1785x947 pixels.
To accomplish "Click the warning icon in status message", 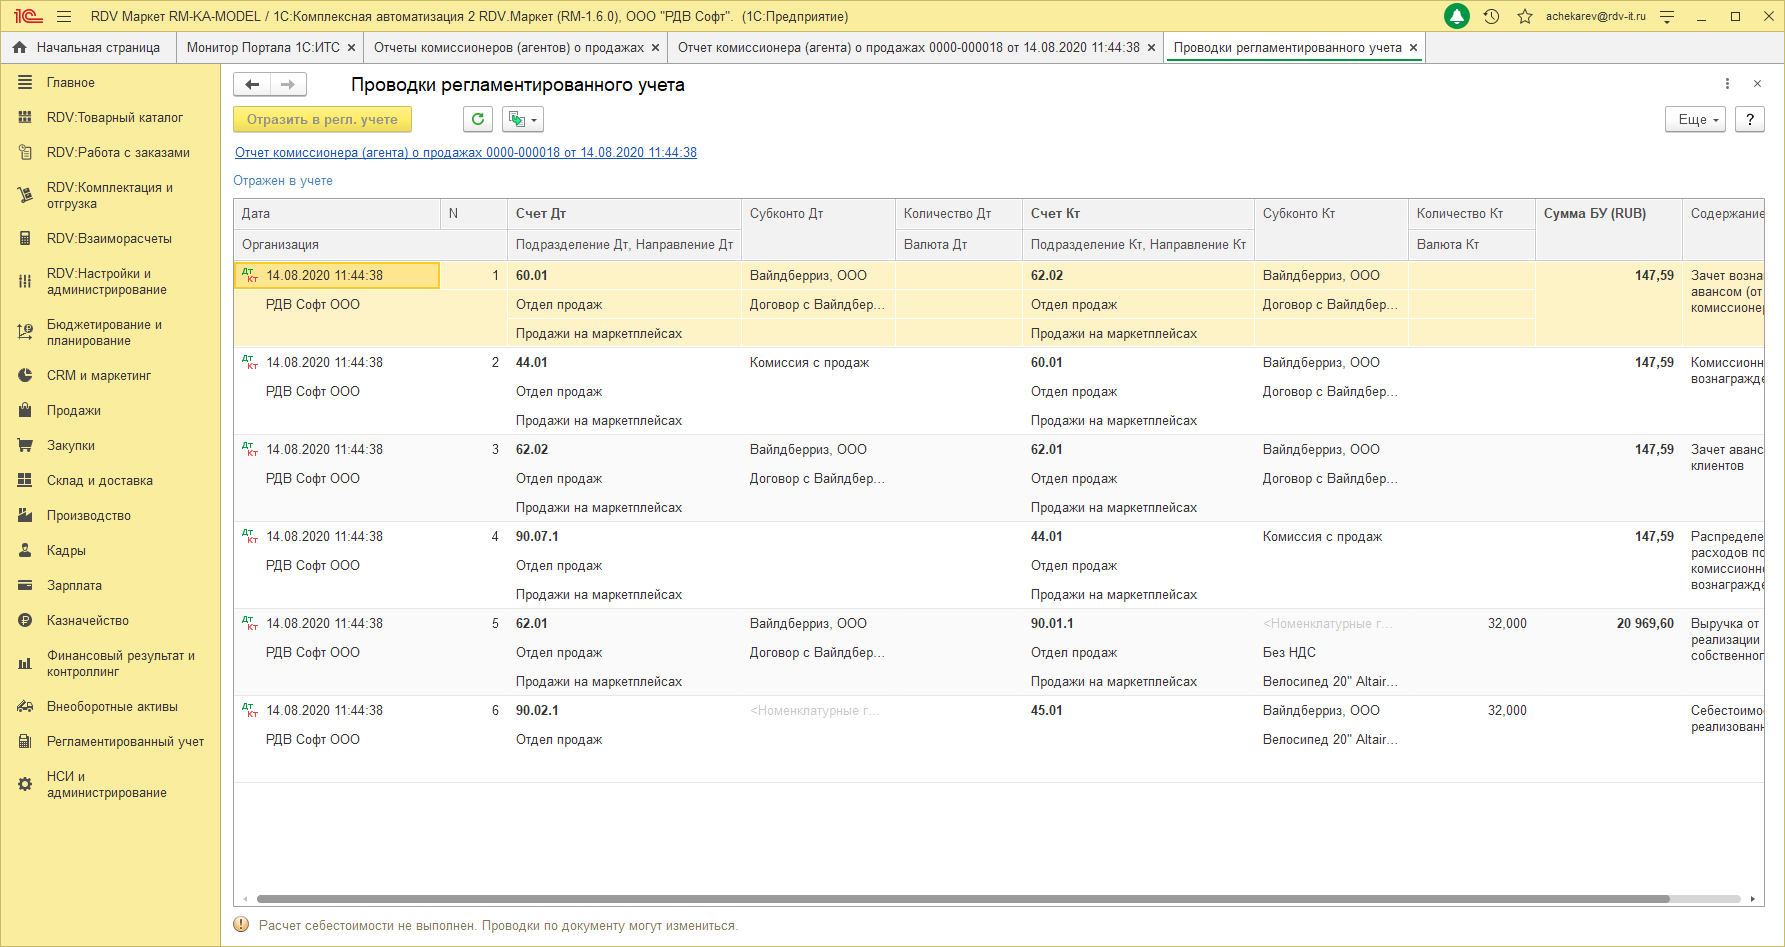I will 241,925.
